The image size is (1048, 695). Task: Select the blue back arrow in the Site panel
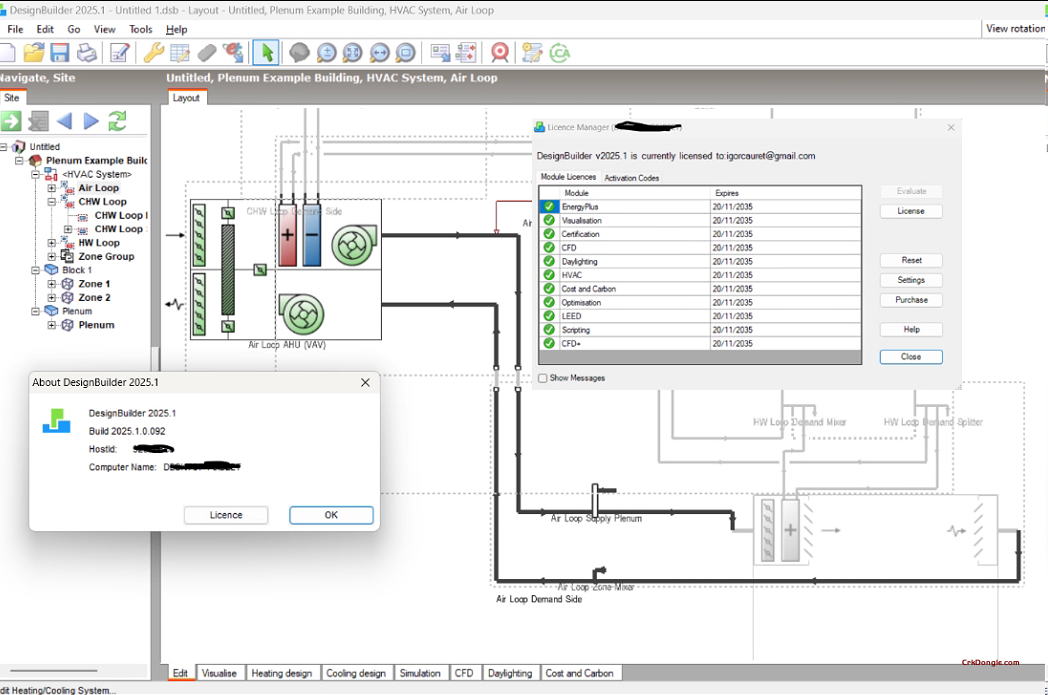click(x=67, y=120)
